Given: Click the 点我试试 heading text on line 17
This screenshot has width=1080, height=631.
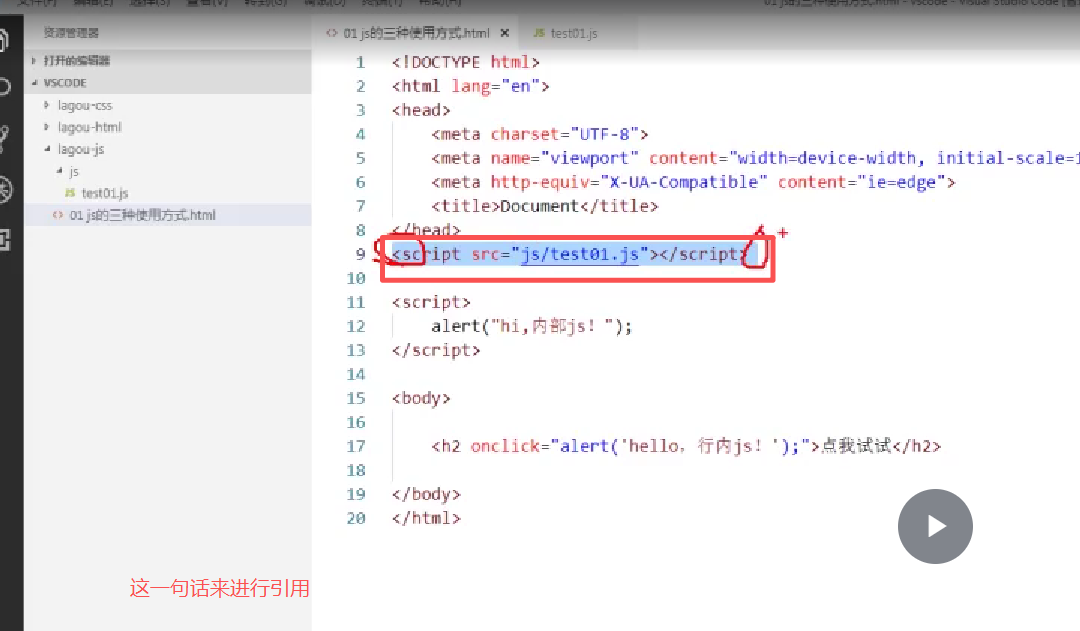Looking at the screenshot, I should (856, 446).
